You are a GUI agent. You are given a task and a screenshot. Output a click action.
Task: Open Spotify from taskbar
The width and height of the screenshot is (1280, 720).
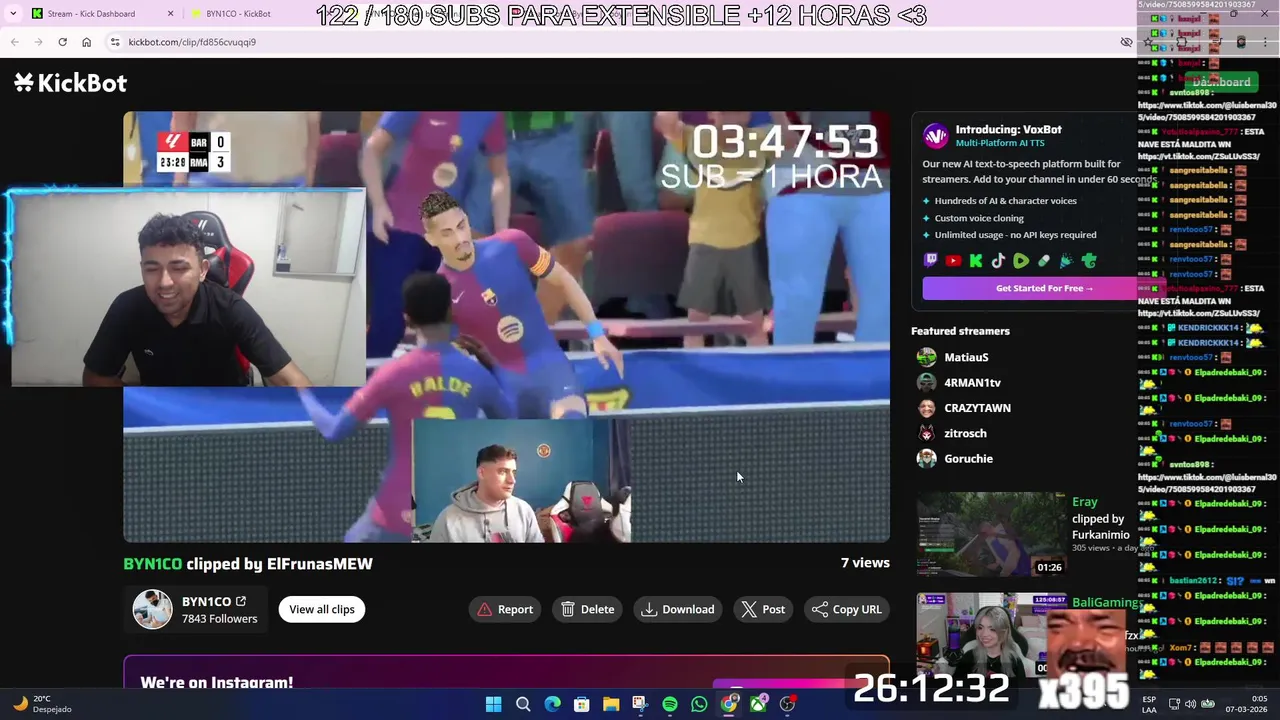(670, 704)
